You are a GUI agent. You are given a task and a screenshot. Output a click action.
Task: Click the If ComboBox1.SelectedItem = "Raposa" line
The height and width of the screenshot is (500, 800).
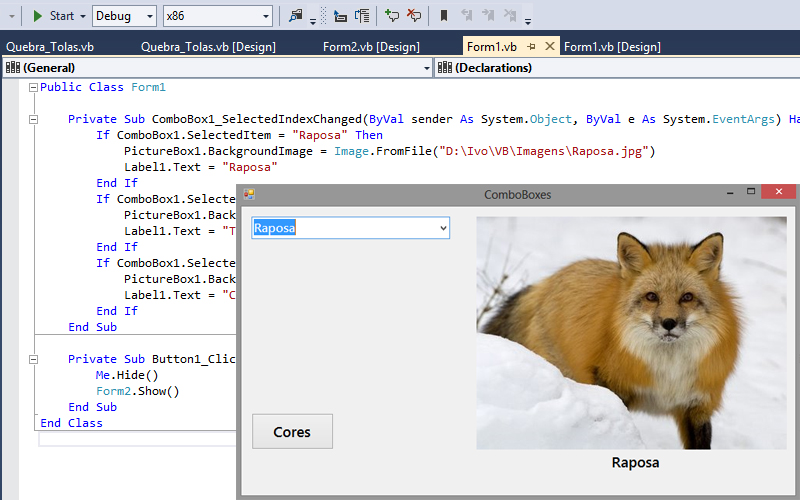239,135
